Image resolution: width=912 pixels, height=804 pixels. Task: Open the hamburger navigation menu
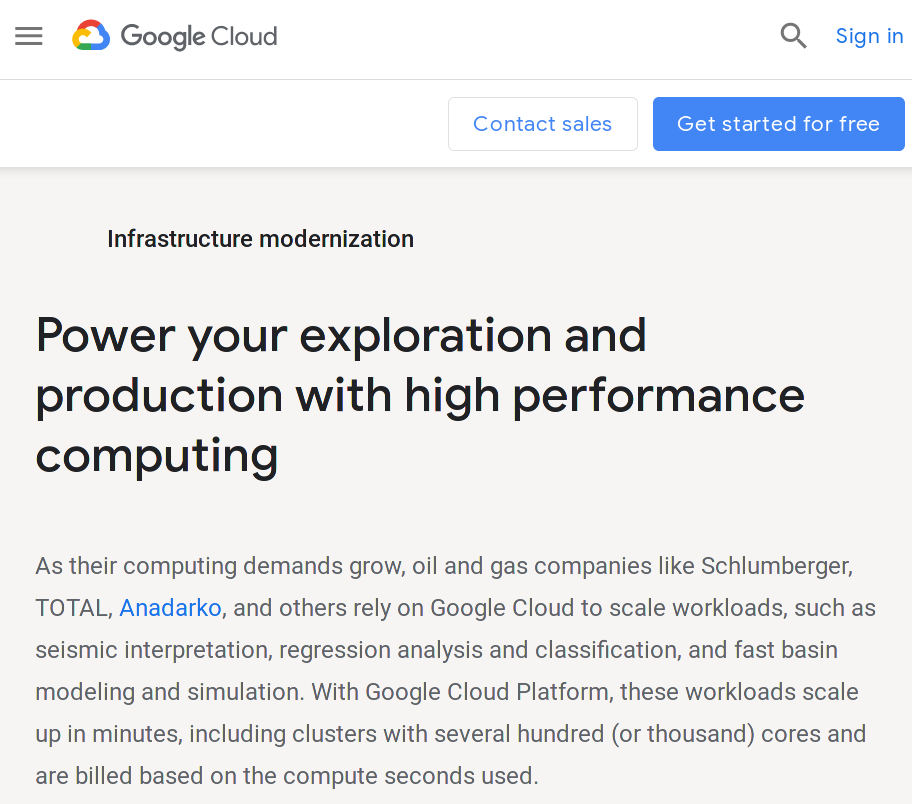29,37
